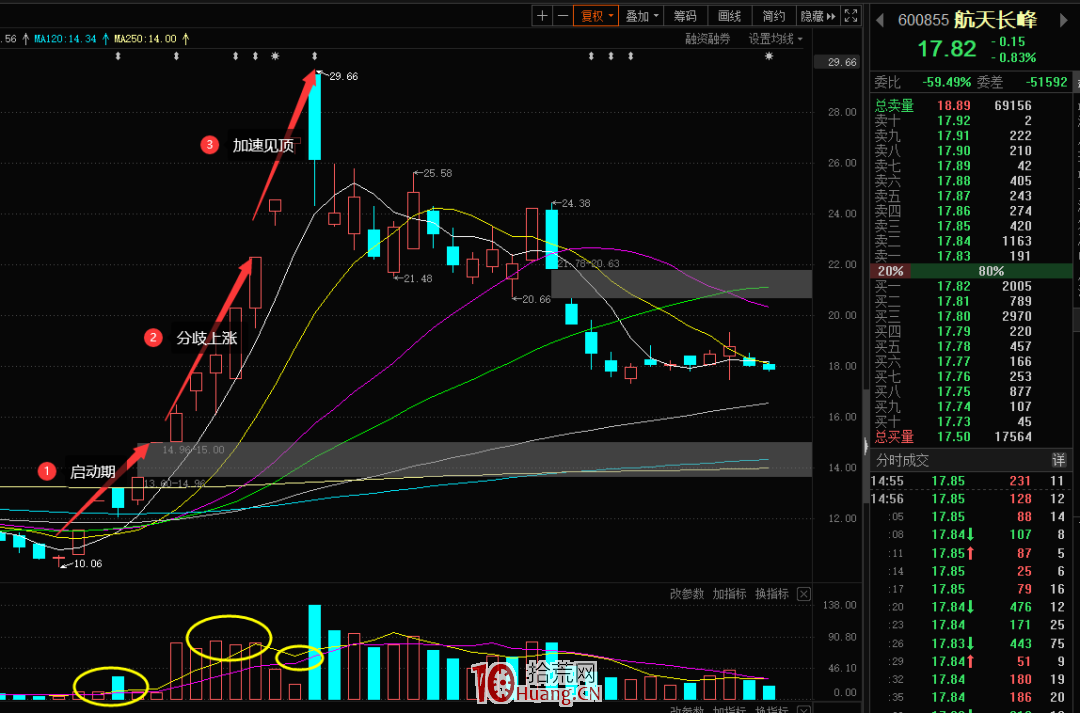The height and width of the screenshot is (713, 1080).
Task: Click 改参数 in the volume indicator panel
Action: coord(687,594)
